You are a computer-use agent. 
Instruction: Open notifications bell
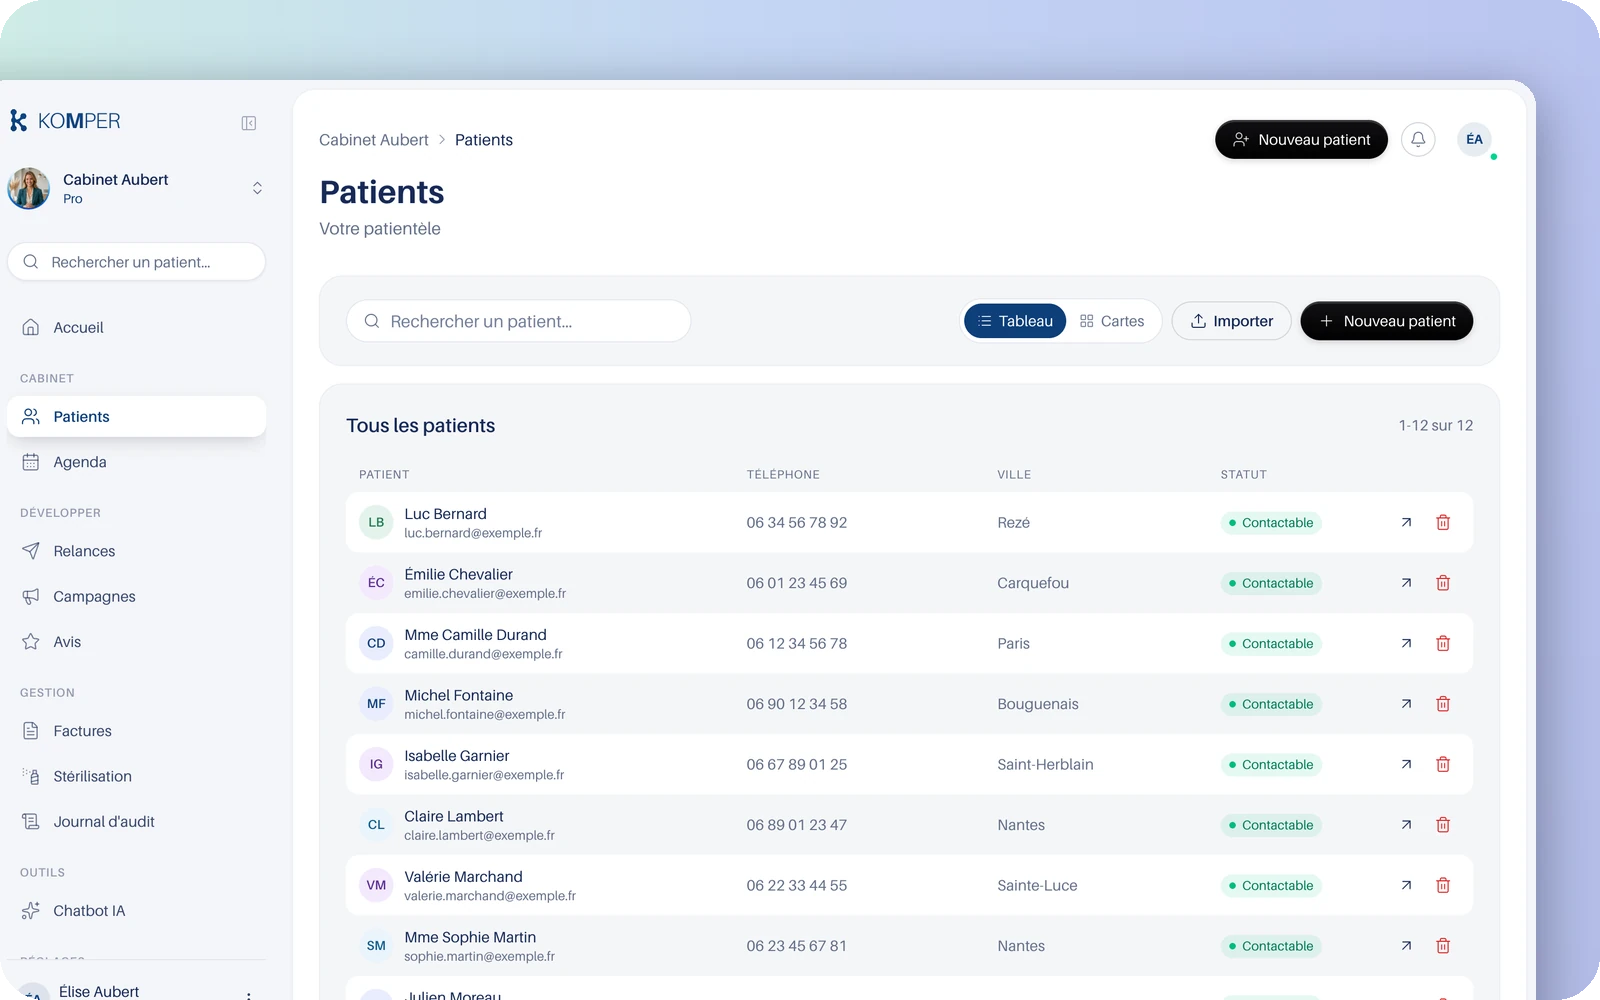point(1418,140)
